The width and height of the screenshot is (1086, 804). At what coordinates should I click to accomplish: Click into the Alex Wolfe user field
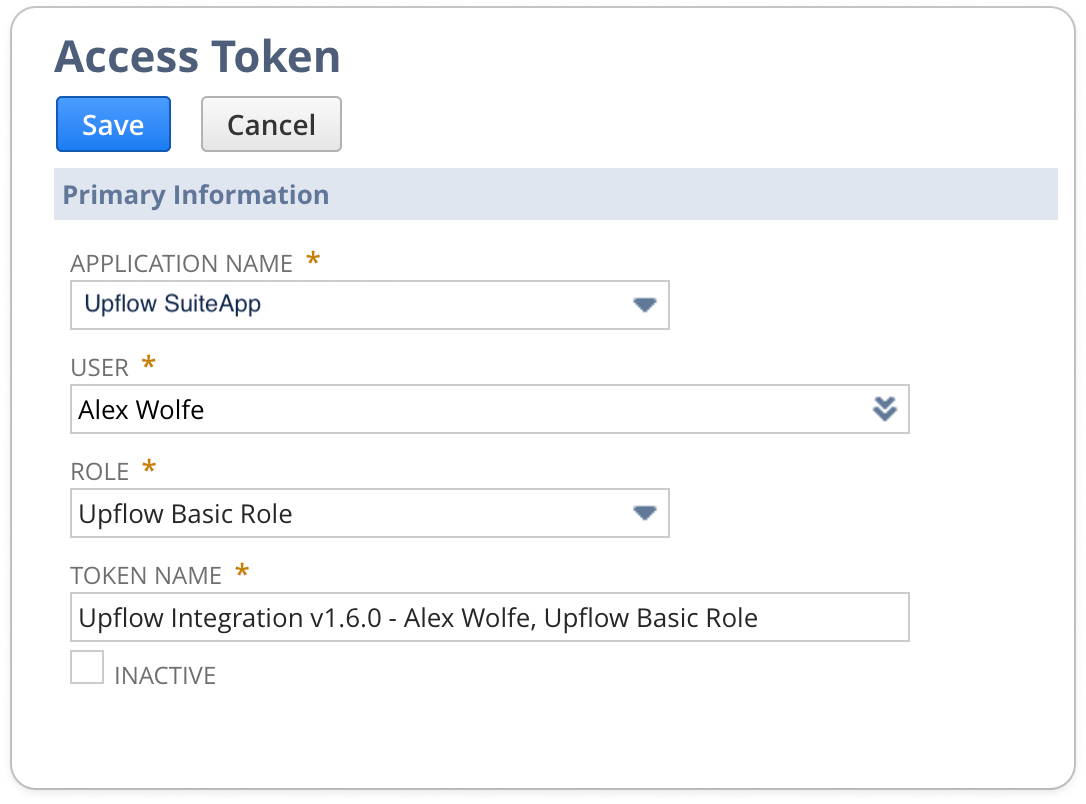tap(490, 409)
